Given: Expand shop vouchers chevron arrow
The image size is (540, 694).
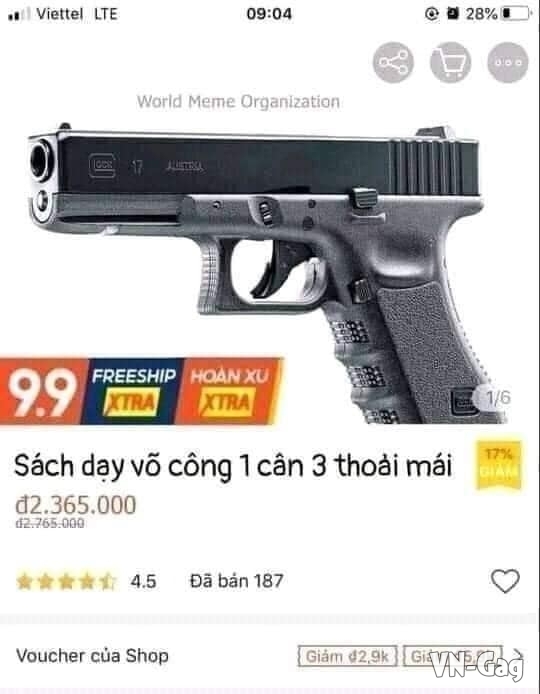Looking at the screenshot, I should pyautogui.click(x=519, y=655).
